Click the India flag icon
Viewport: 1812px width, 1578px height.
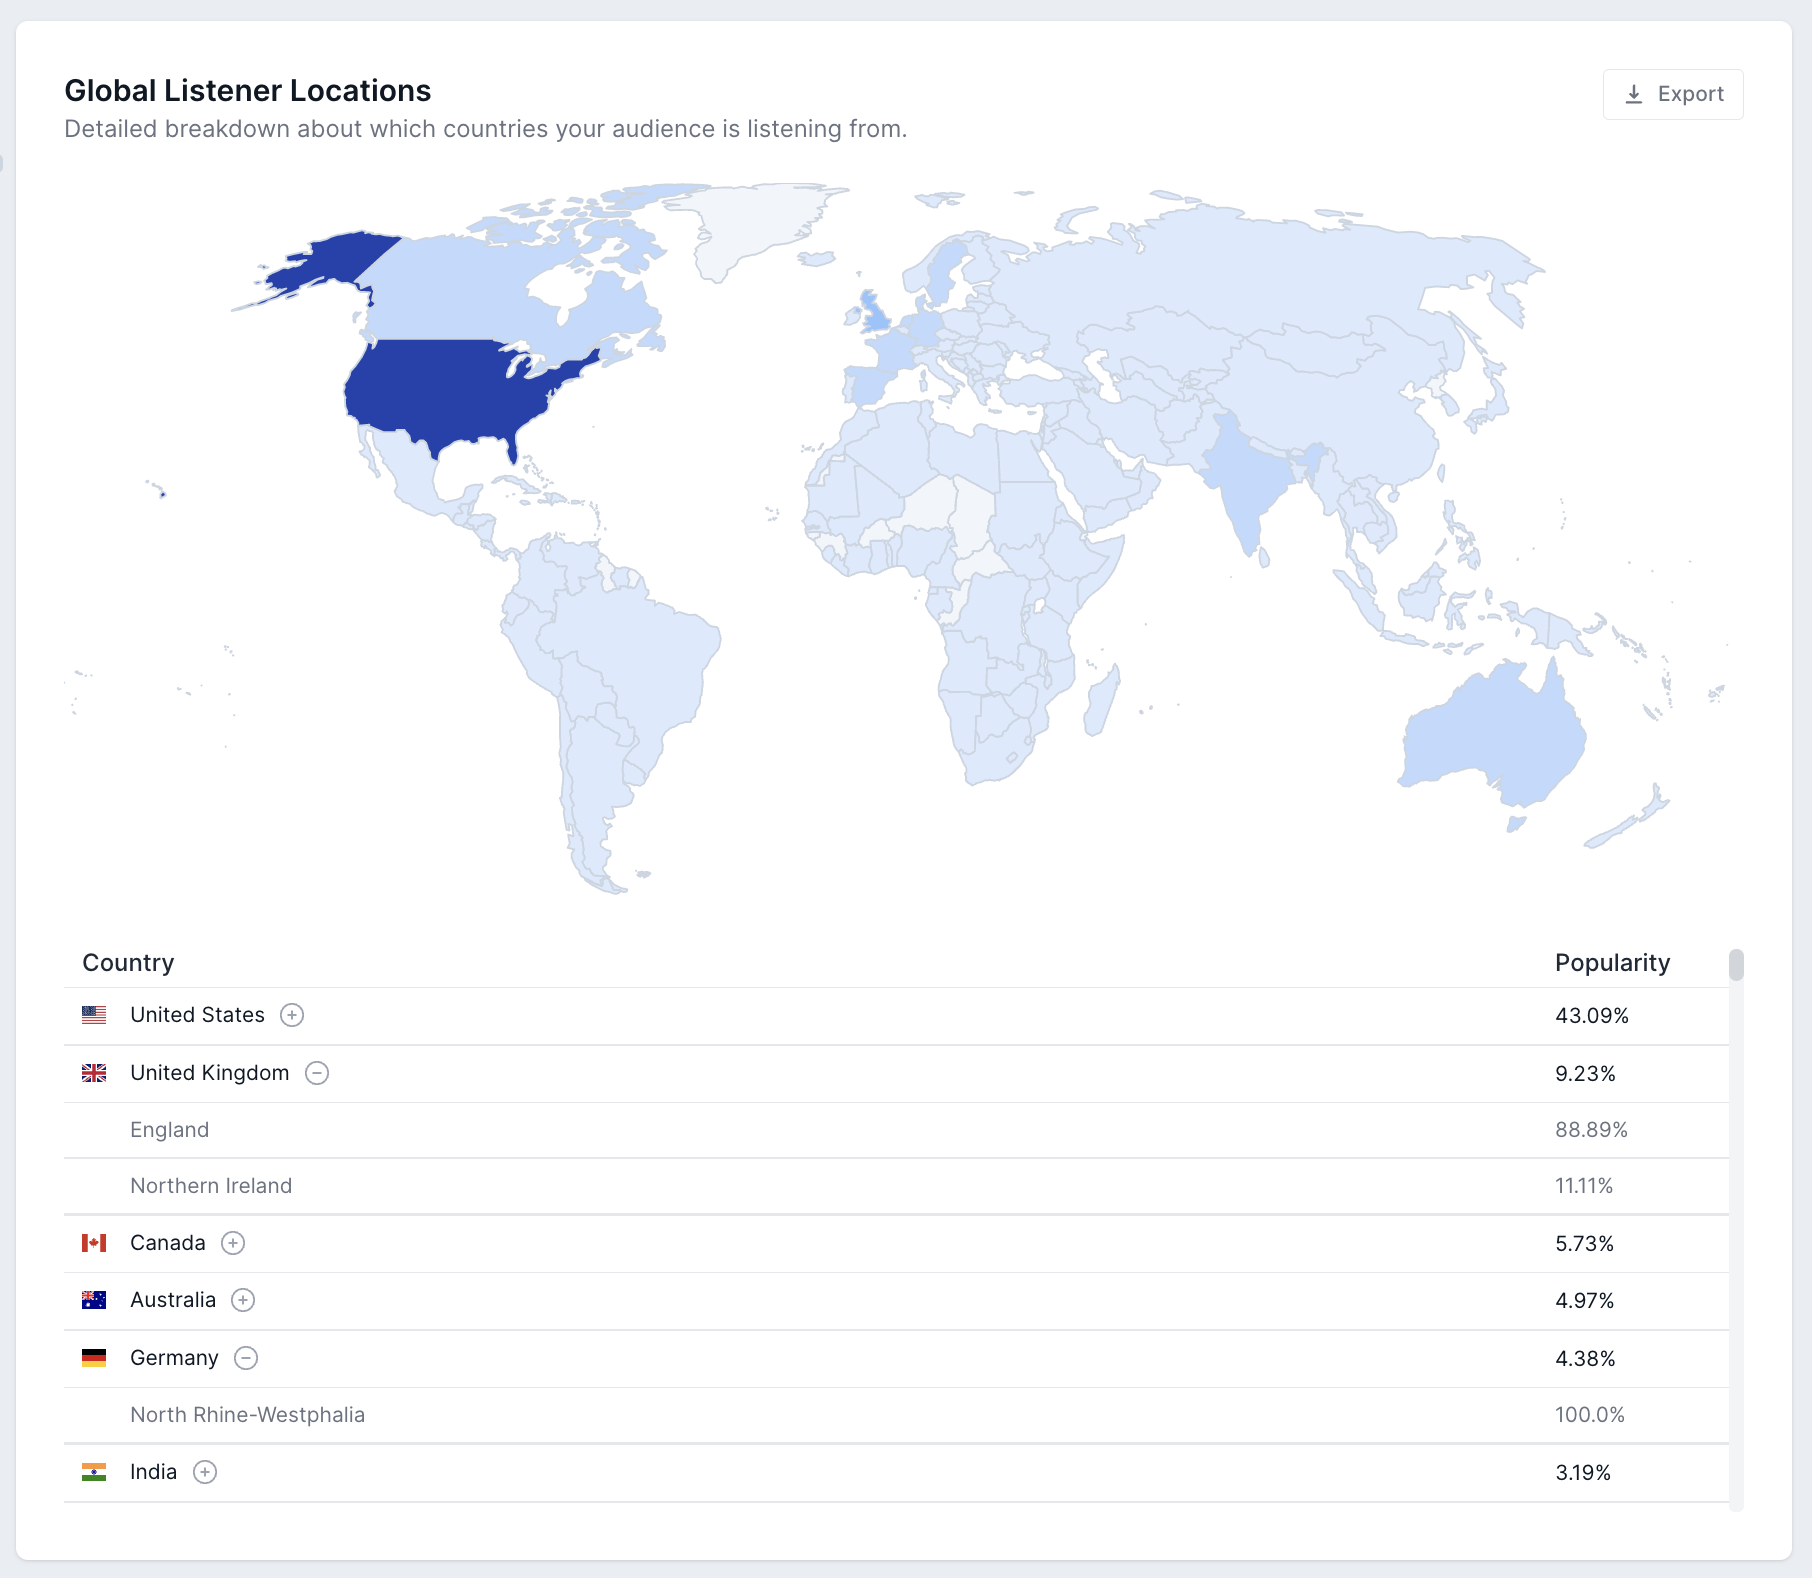tap(94, 1472)
